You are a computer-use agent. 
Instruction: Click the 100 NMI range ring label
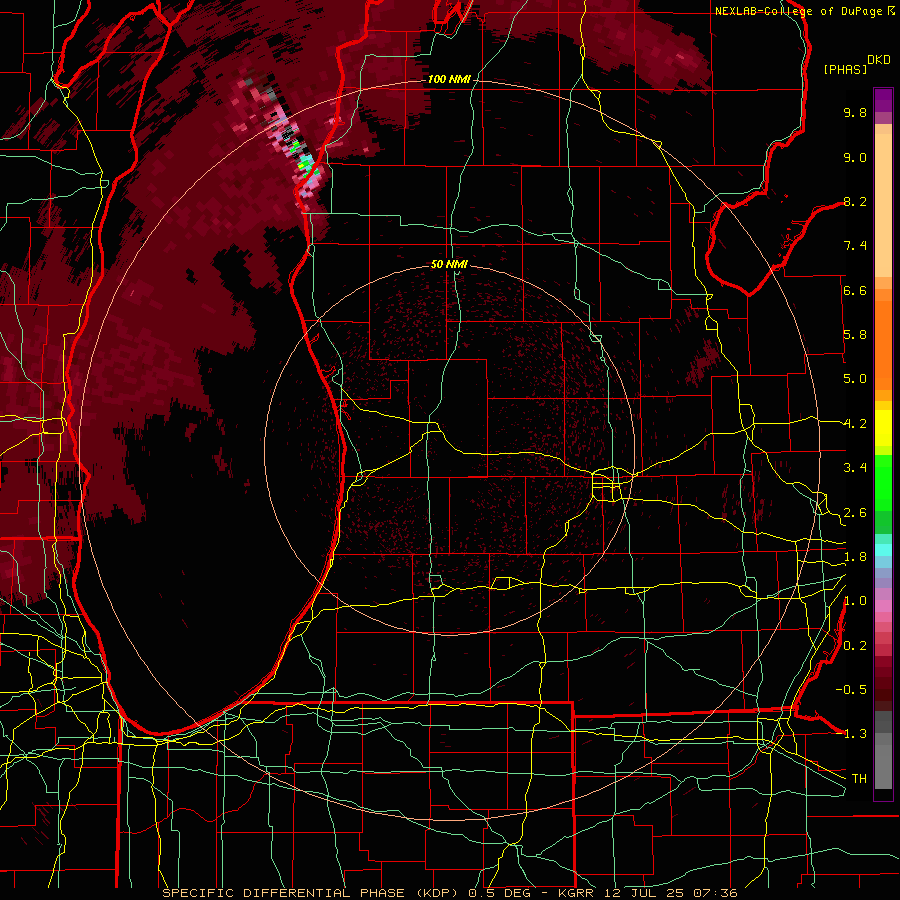point(449,79)
